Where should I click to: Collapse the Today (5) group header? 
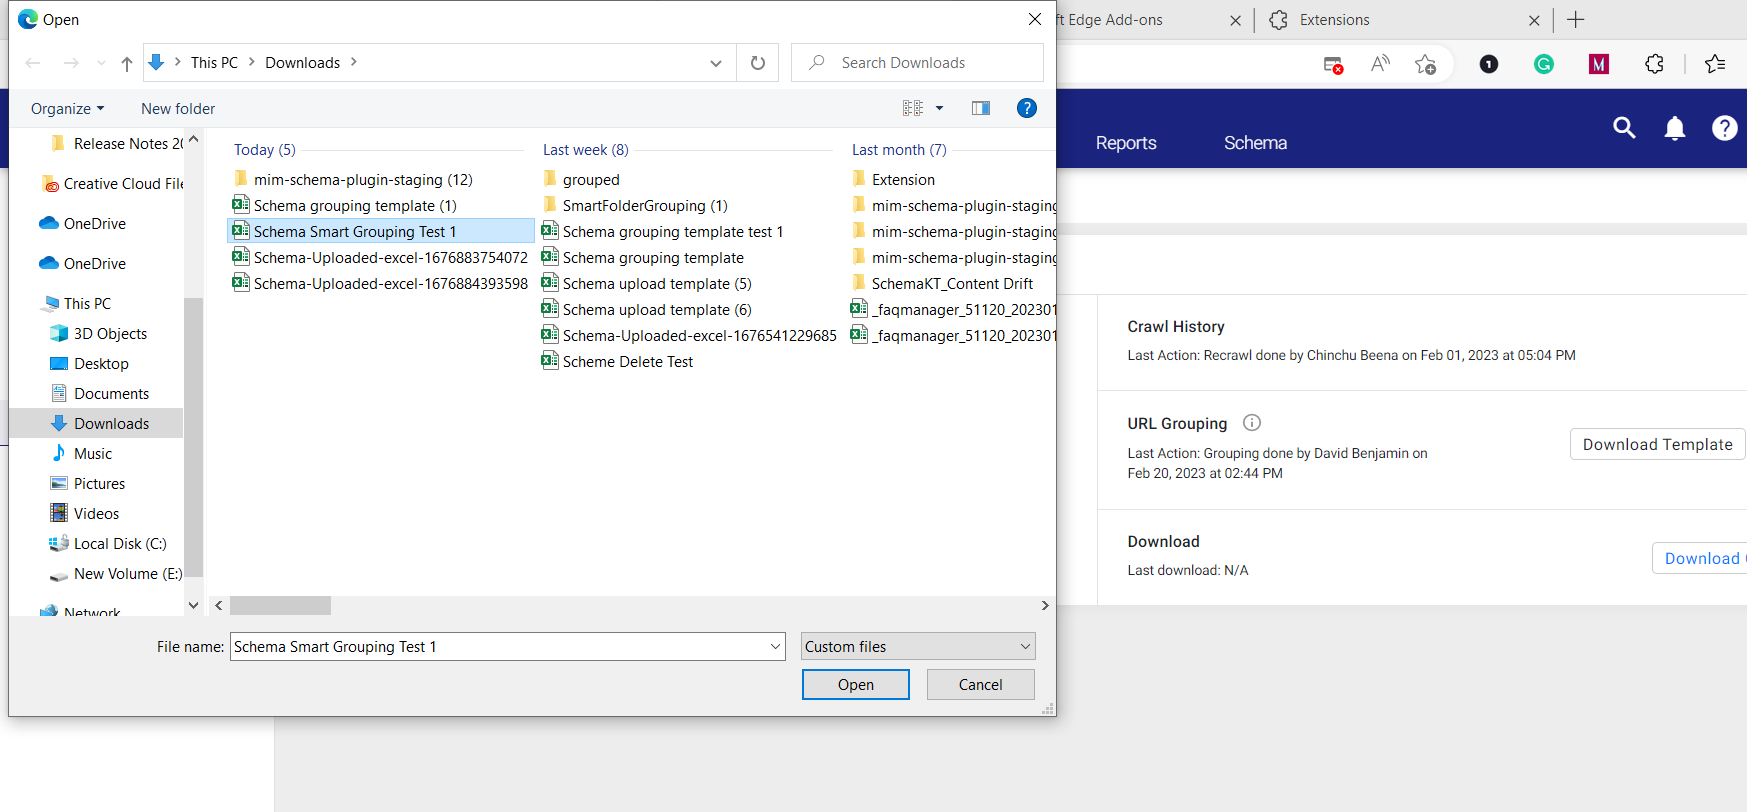[265, 149]
